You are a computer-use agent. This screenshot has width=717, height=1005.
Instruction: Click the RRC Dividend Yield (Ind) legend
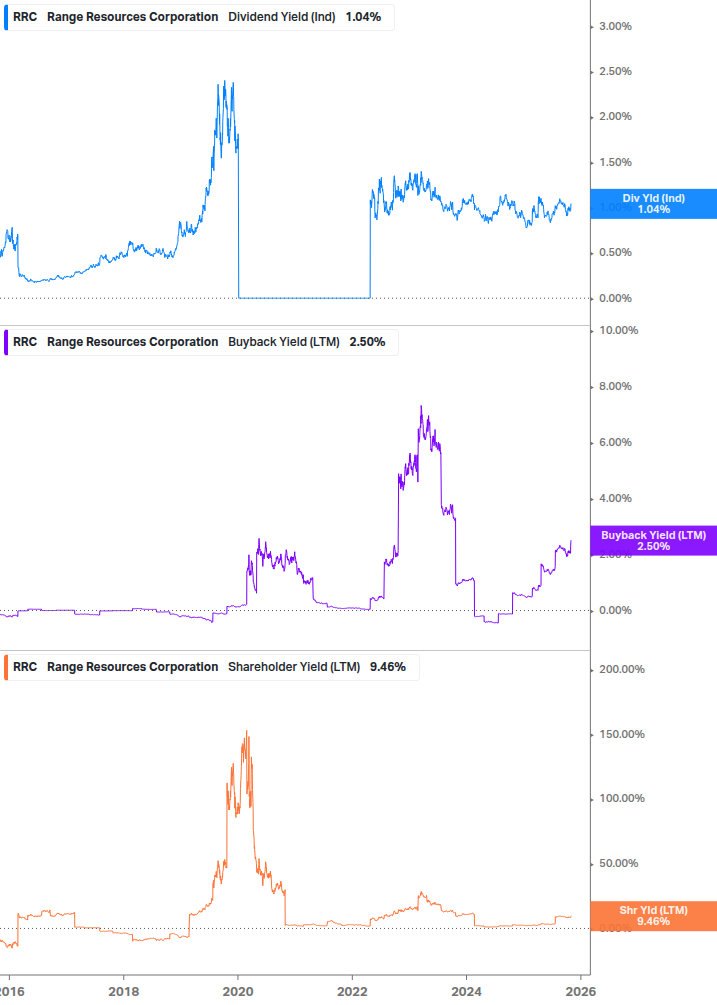click(x=199, y=17)
